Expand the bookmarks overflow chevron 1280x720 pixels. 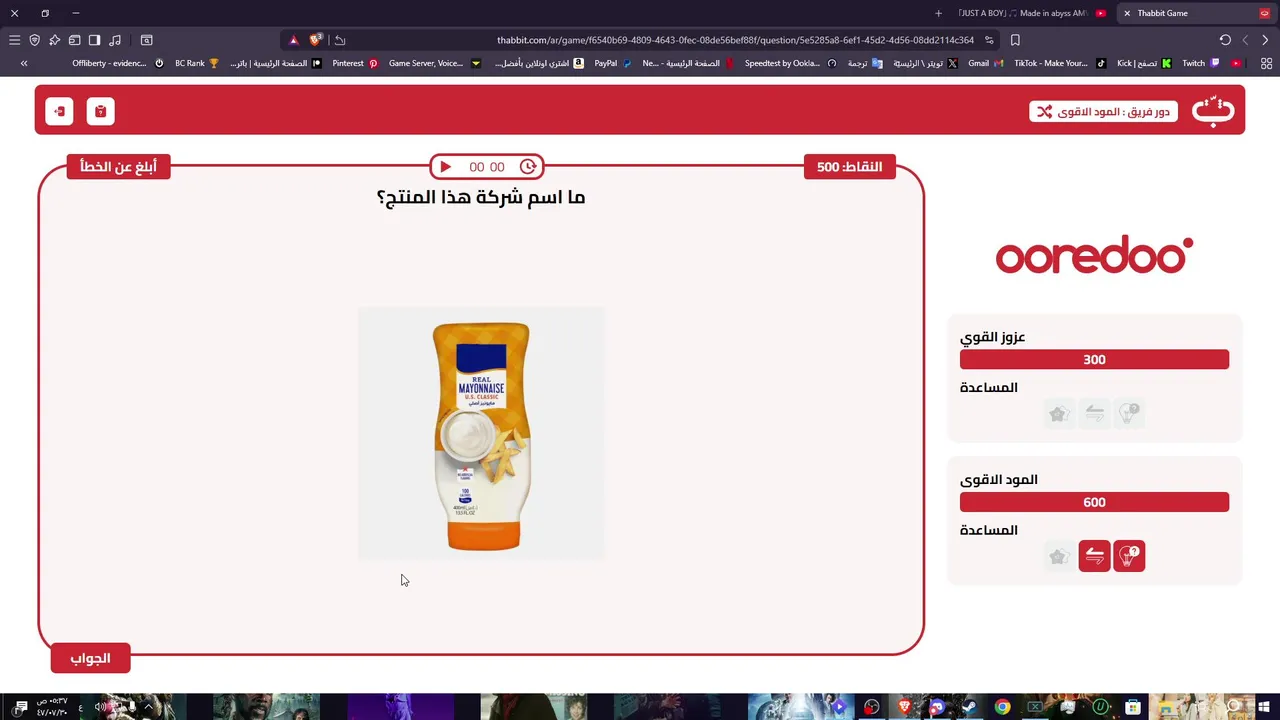pos(24,63)
